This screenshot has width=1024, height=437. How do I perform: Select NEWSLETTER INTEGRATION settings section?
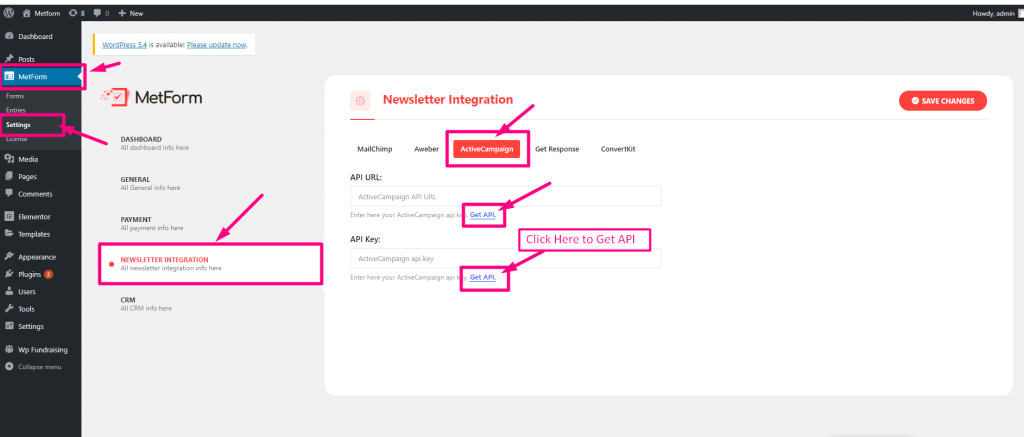[210, 263]
